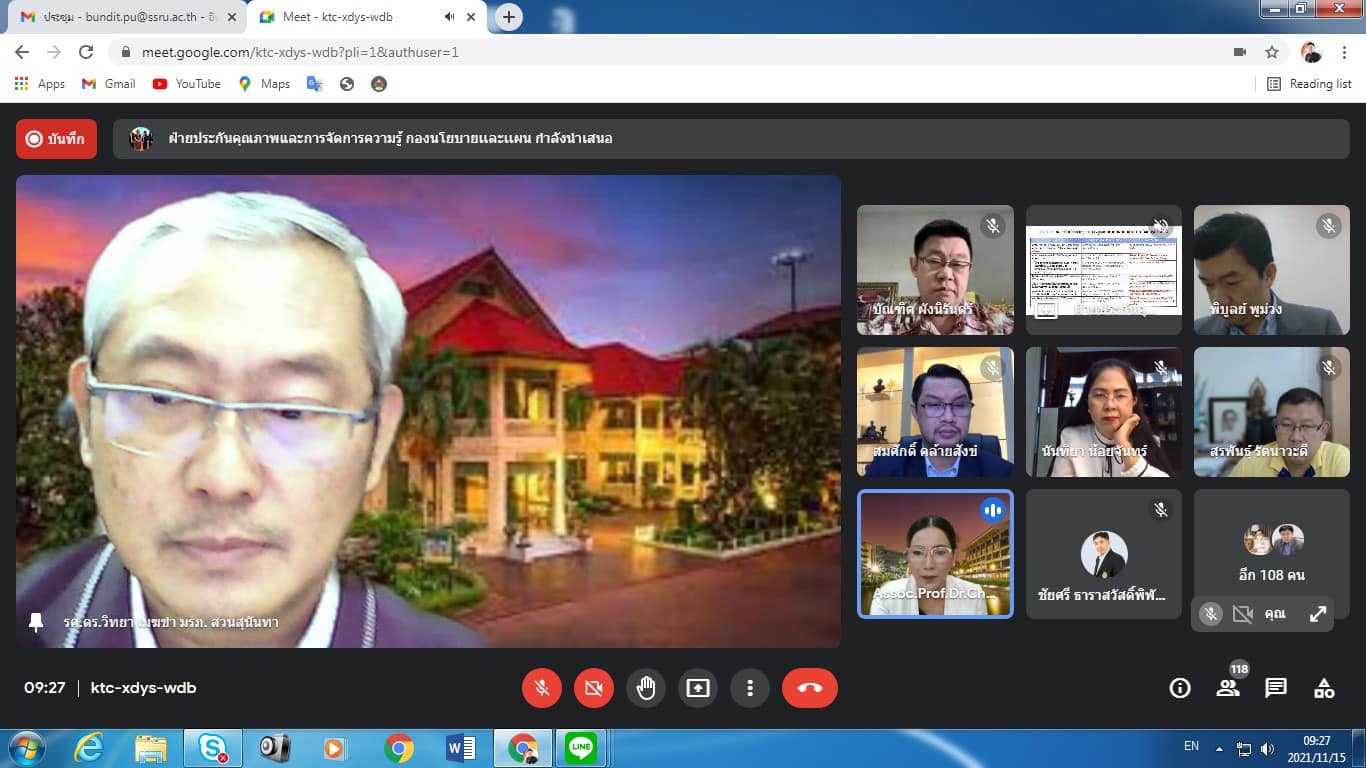This screenshot has width=1366, height=768.
Task: Raise hand in the meeting
Action: pyautogui.click(x=646, y=688)
